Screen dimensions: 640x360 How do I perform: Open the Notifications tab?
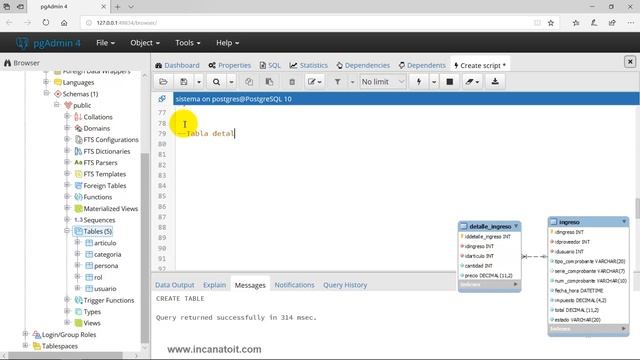[x=294, y=285]
